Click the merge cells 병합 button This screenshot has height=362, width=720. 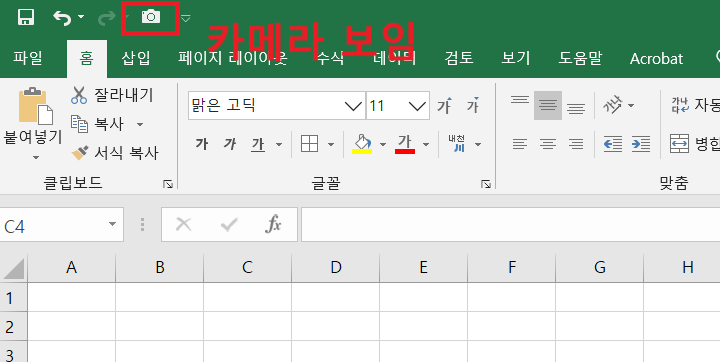pyautogui.click(x=695, y=144)
